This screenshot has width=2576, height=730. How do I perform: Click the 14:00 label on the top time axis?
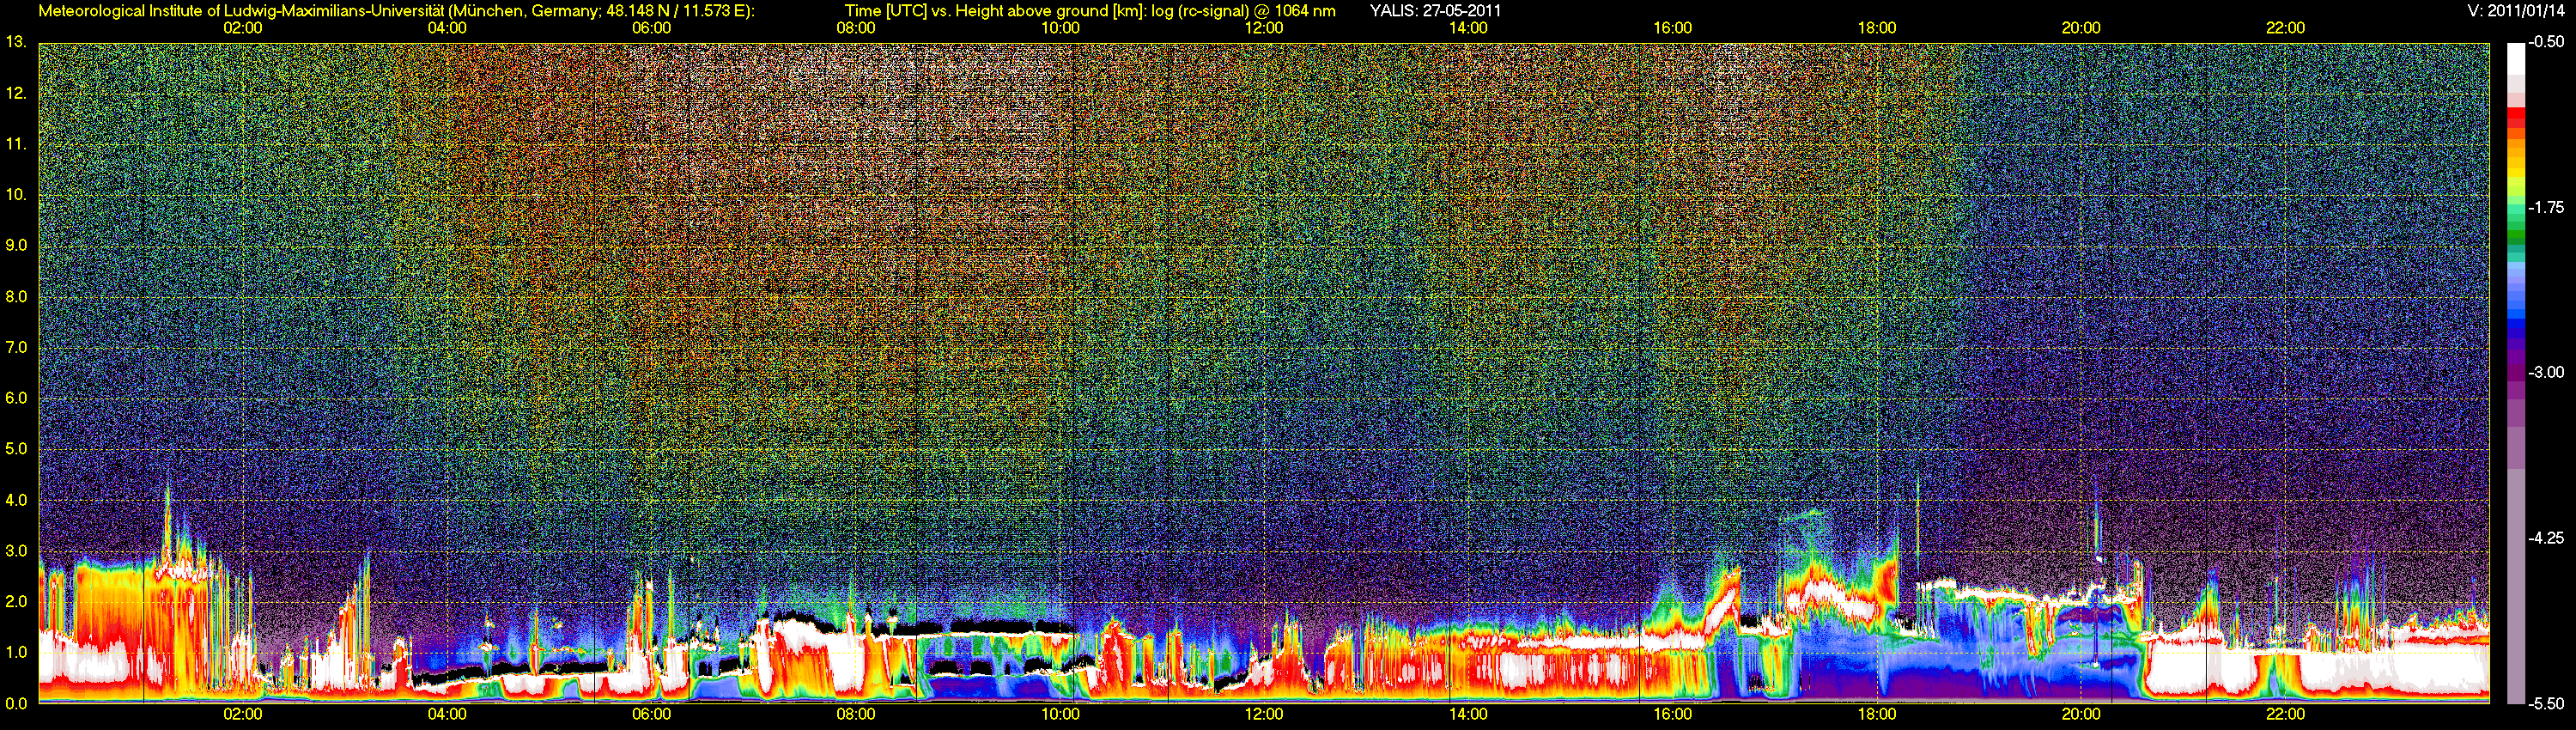pos(1468,28)
